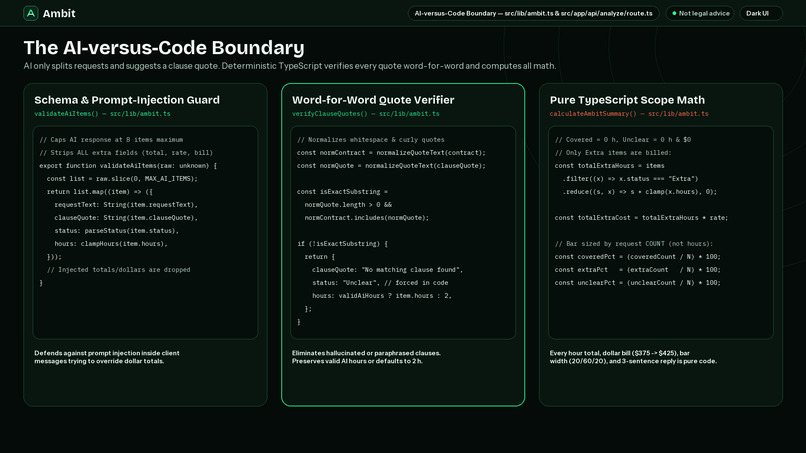The width and height of the screenshot is (806, 453).
Task: Click 'Defends against prompt injection' caption
Action: (x=107, y=357)
